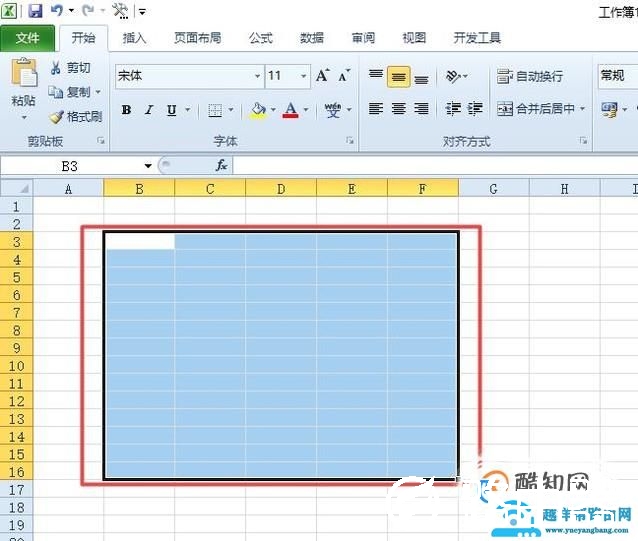Open the font size 11 dropdown
This screenshot has width=638, height=541.
pos(303,76)
